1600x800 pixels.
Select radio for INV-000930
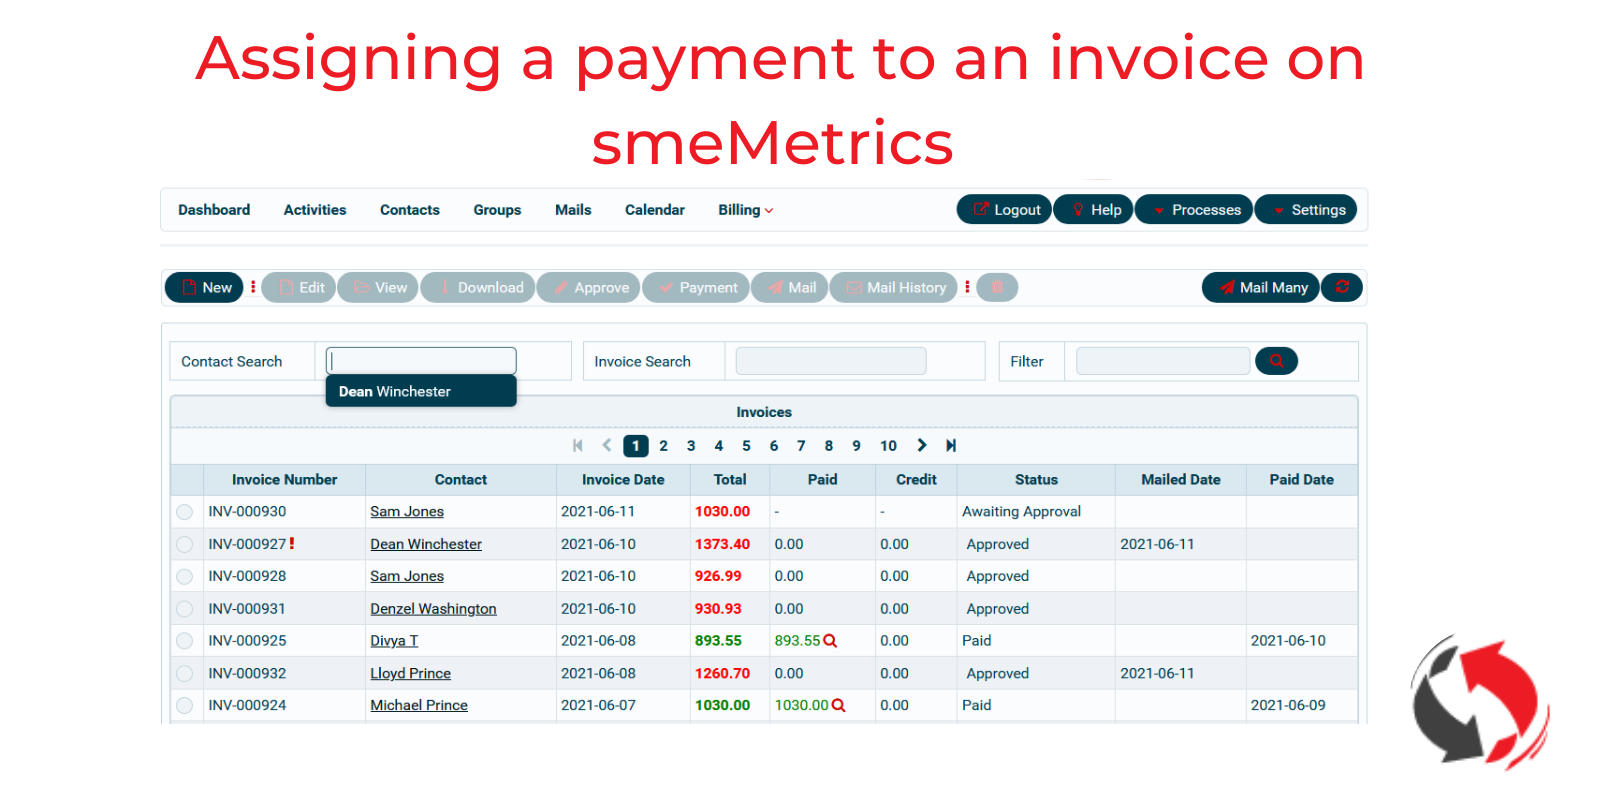(184, 512)
